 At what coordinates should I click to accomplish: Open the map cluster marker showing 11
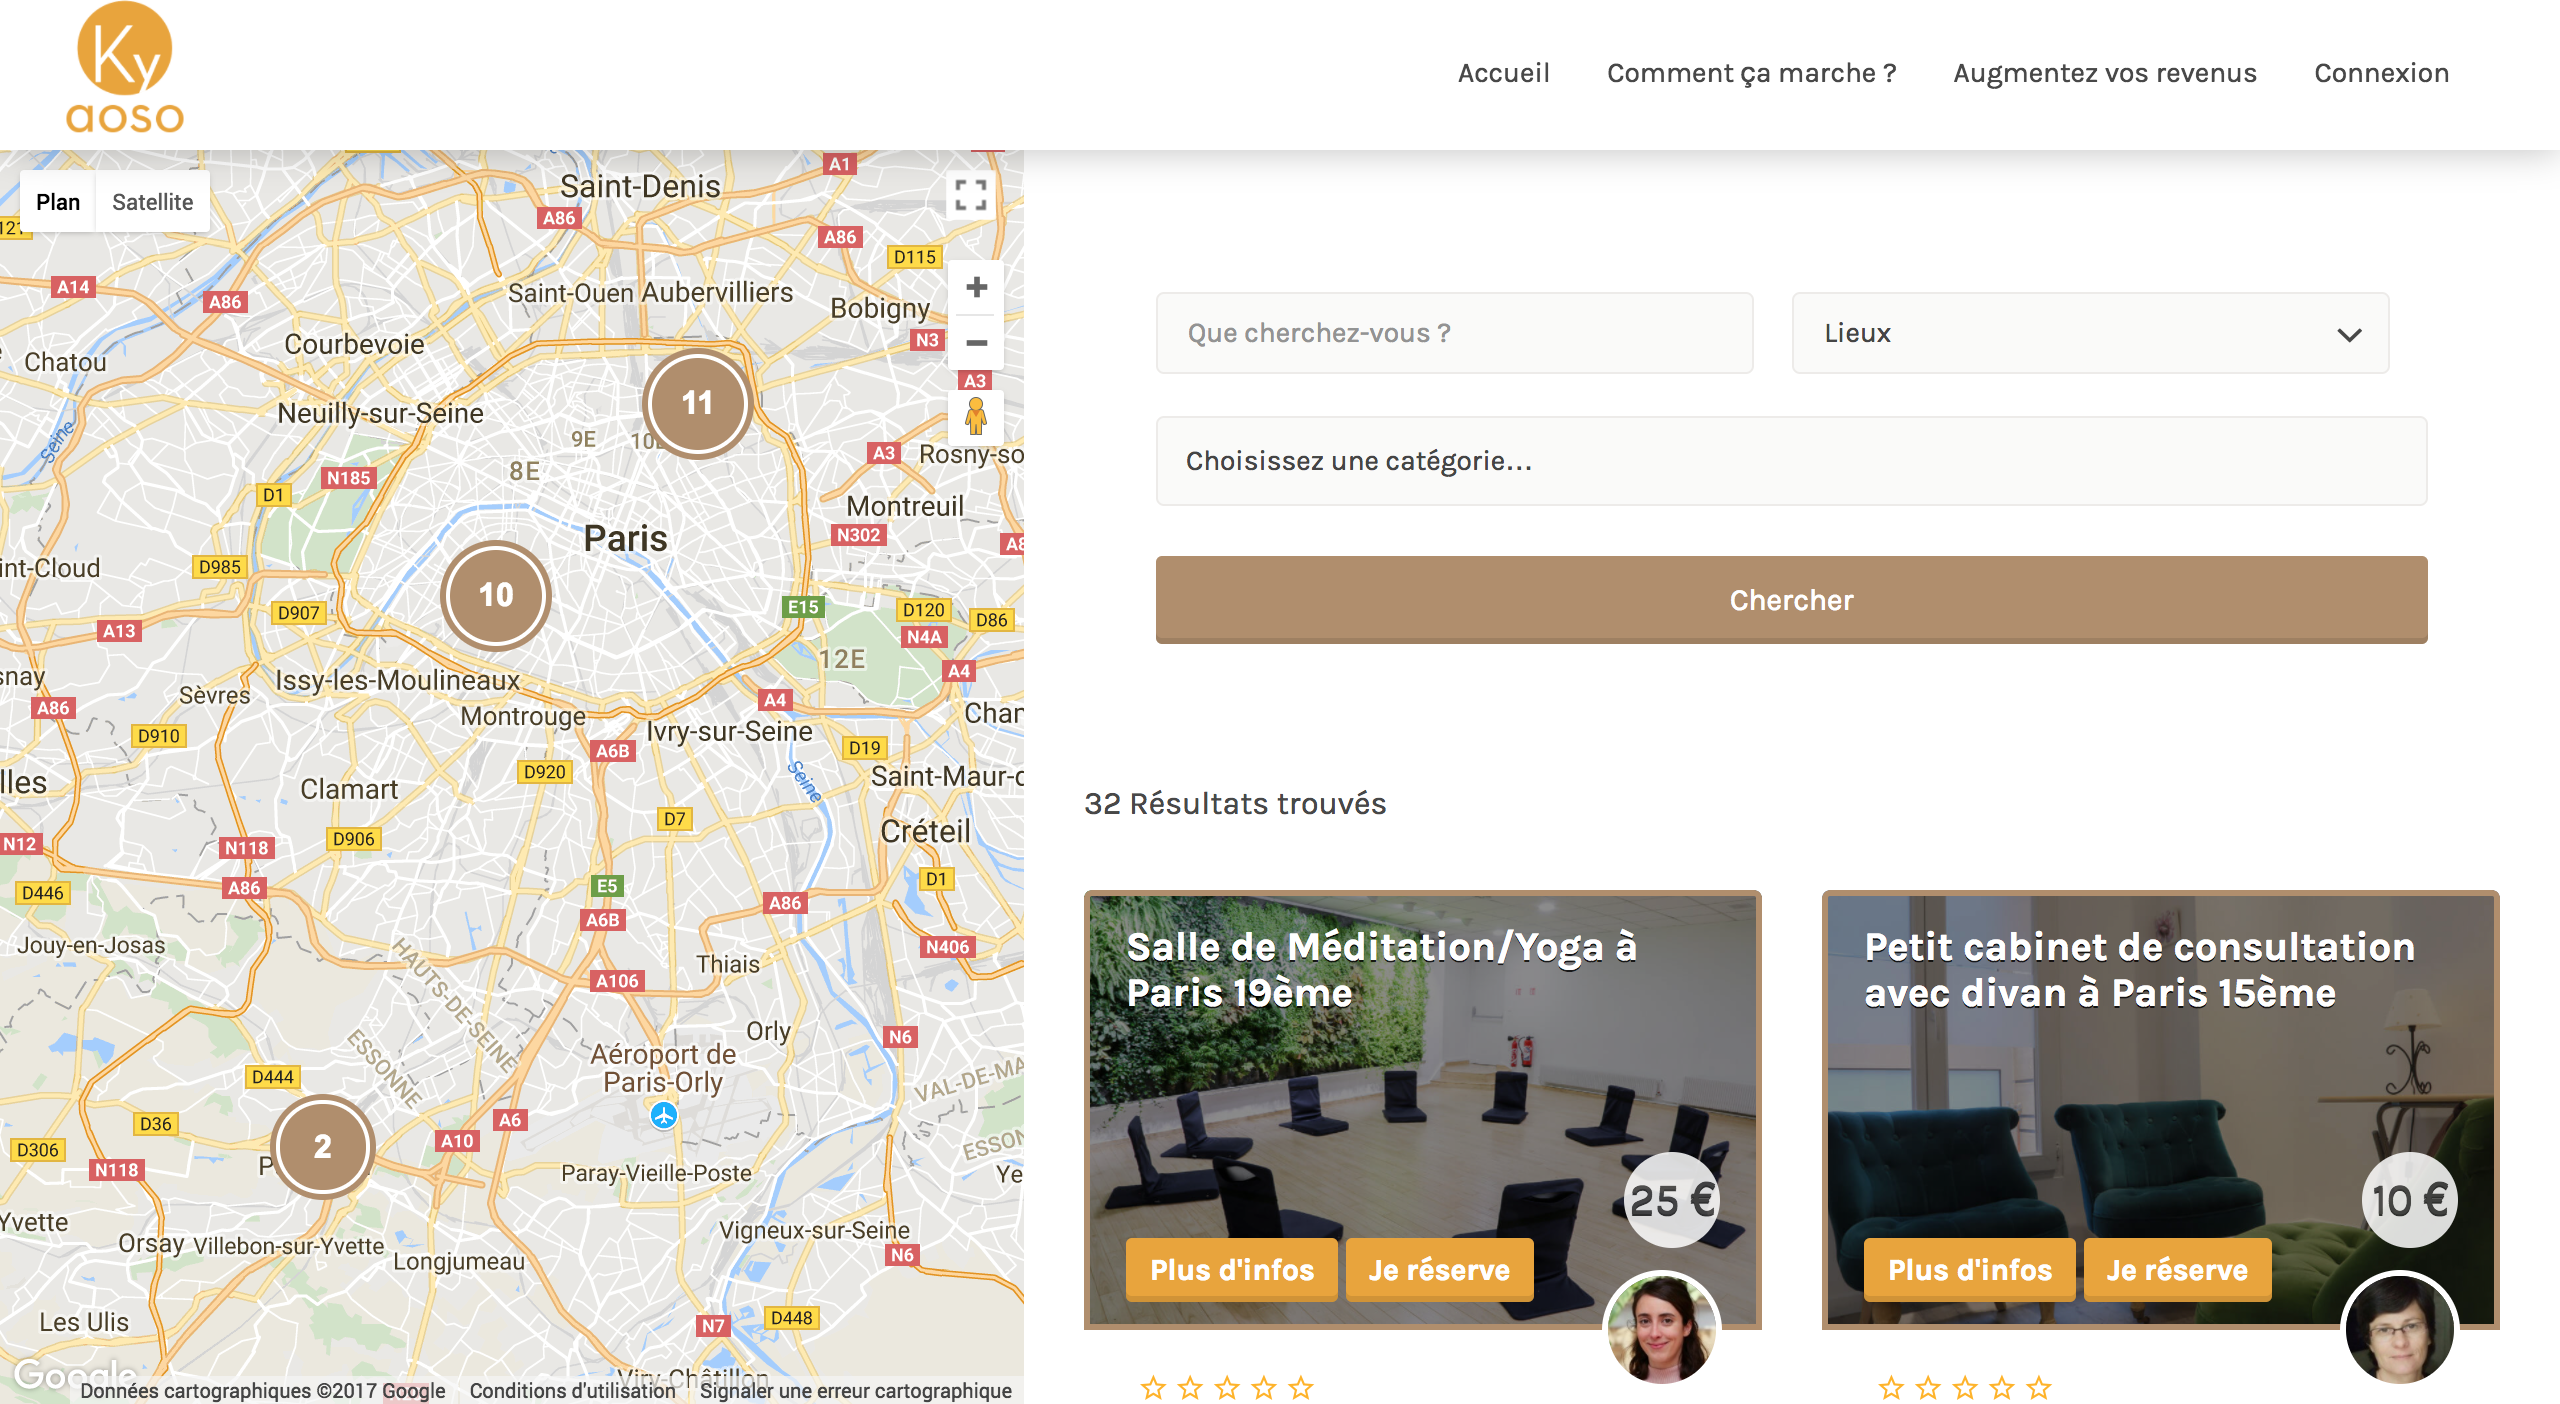(697, 403)
